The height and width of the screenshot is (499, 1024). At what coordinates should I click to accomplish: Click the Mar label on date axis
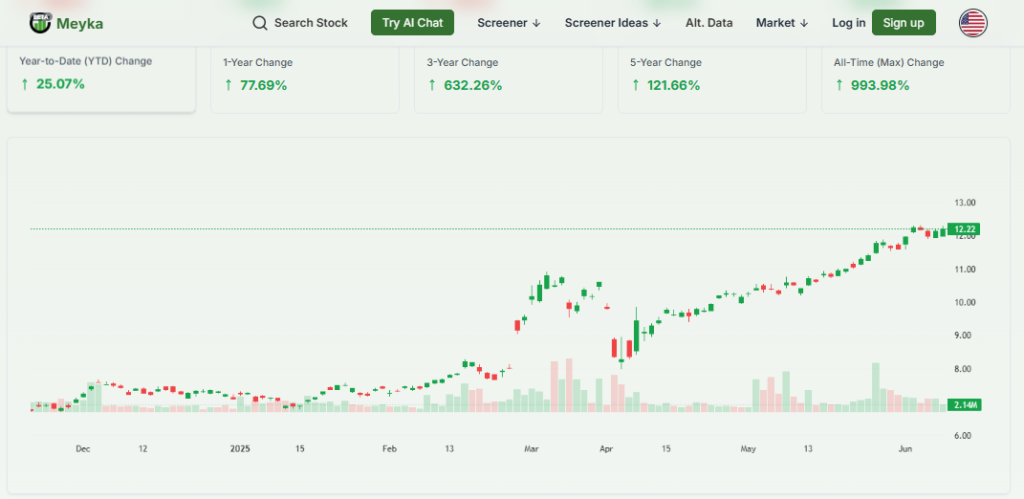tap(531, 450)
